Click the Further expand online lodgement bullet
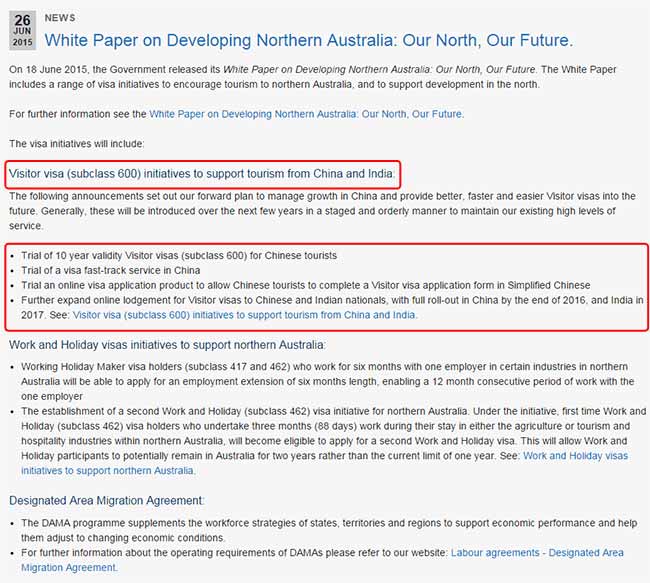 coord(332,307)
